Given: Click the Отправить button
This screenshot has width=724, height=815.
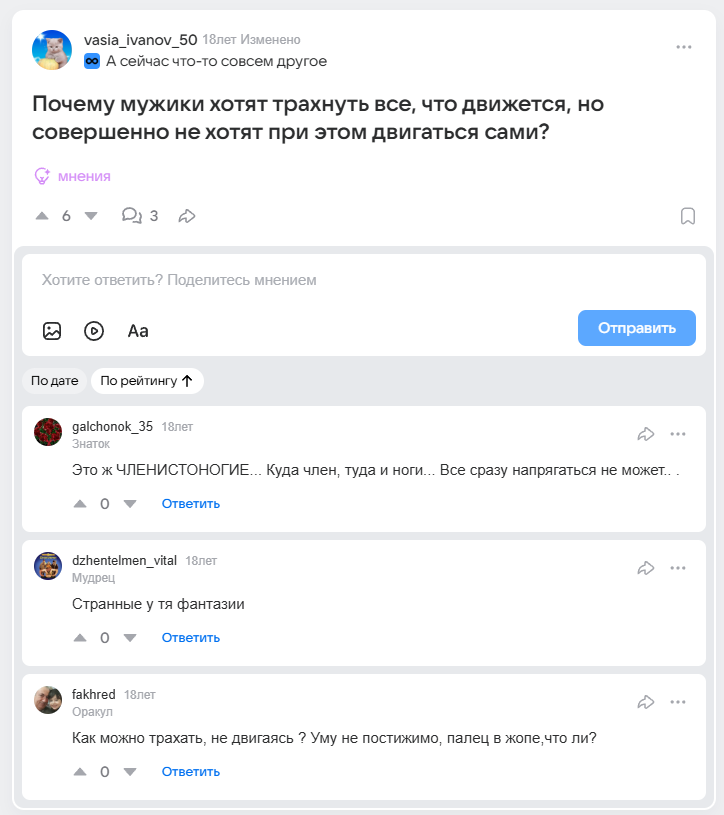Looking at the screenshot, I should (636, 328).
